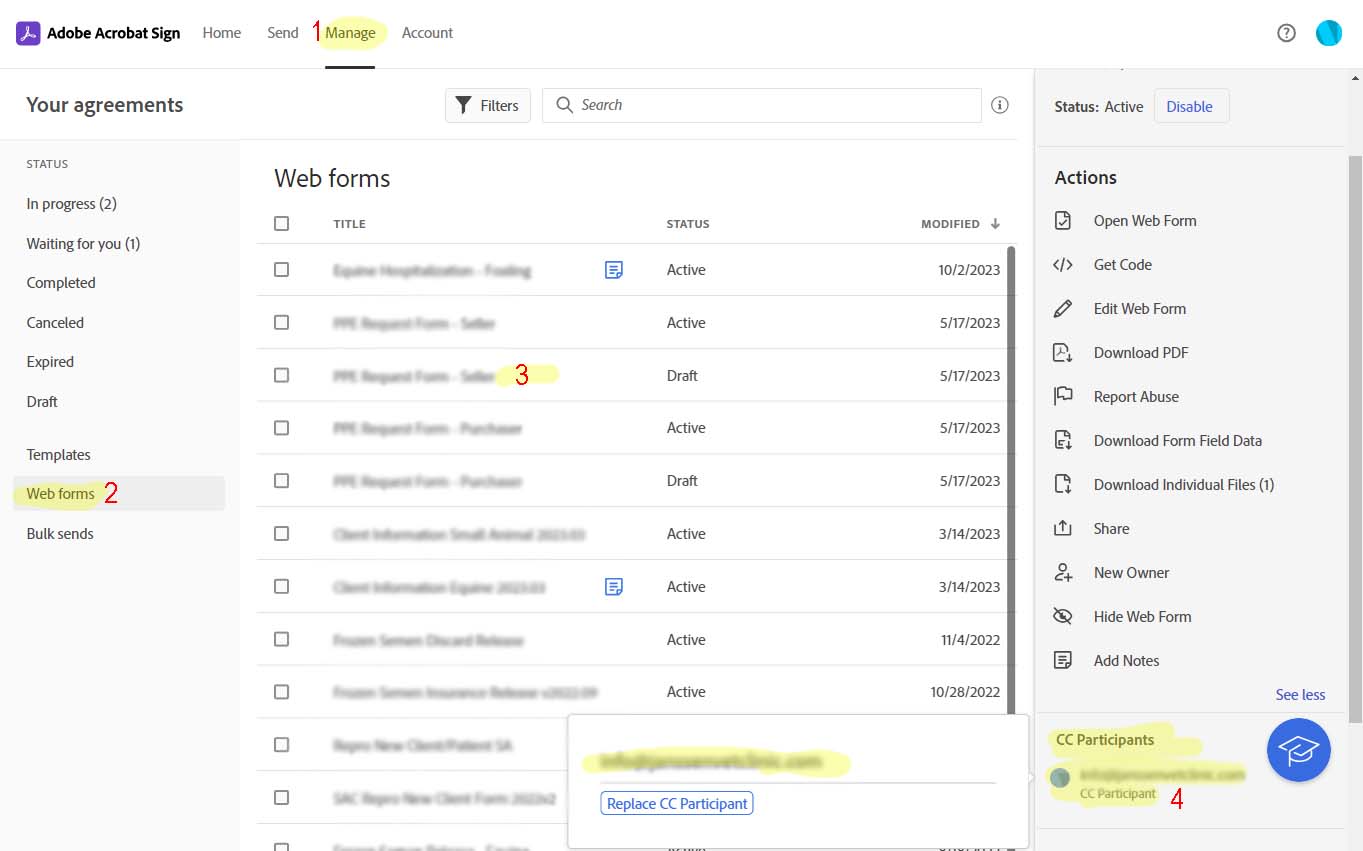Download the form as PDF
Screen dimensions: 1363x851
click(1140, 352)
